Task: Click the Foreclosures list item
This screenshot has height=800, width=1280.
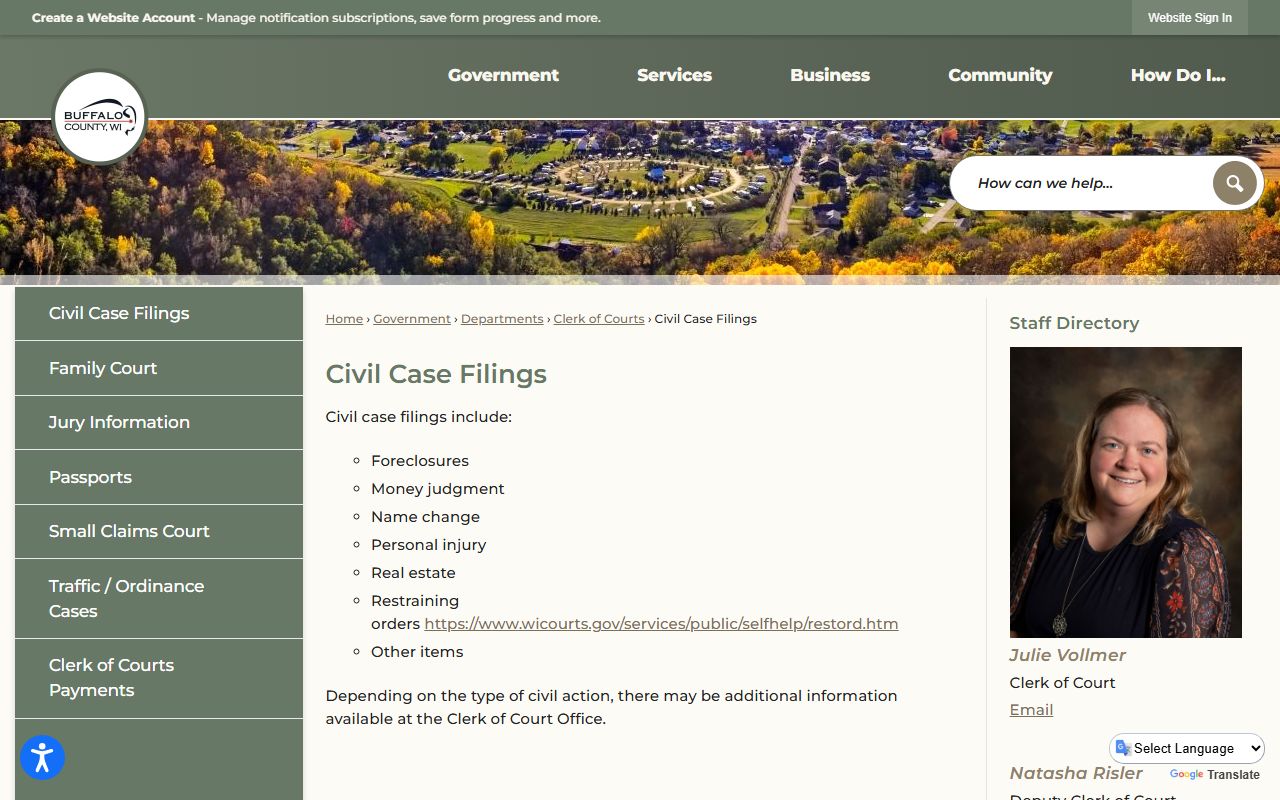Action: (x=420, y=461)
